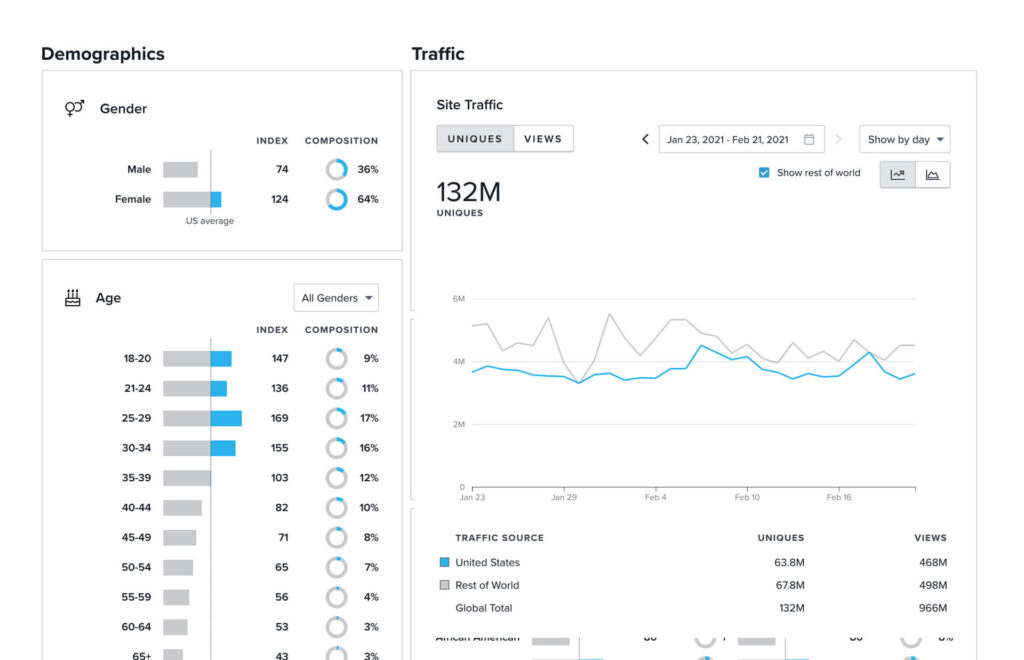Click the birthday cake icon beside Age
Image resolution: width=1024 pixels, height=660 pixels.
pyautogui.click(x=71, y=297)
